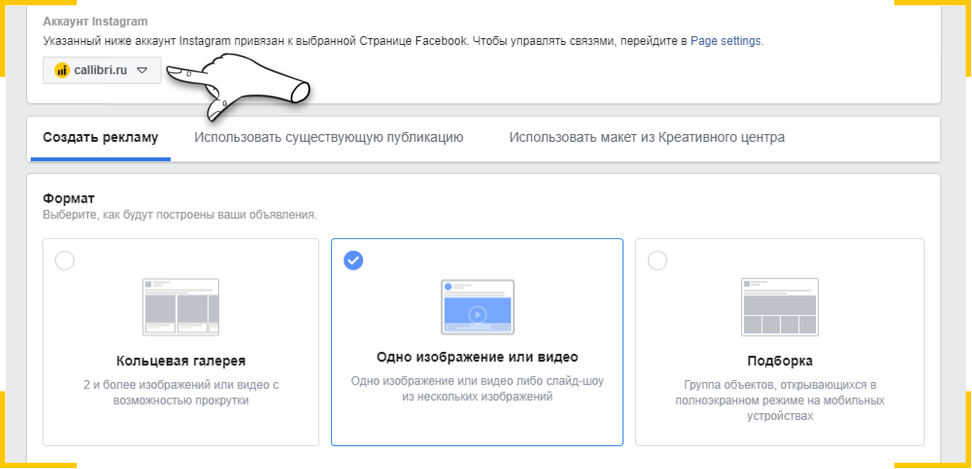This screenshot has height=469, width=972.
Task: Select the Кольцевая галерея radio button
Action: tap(65, 261)
